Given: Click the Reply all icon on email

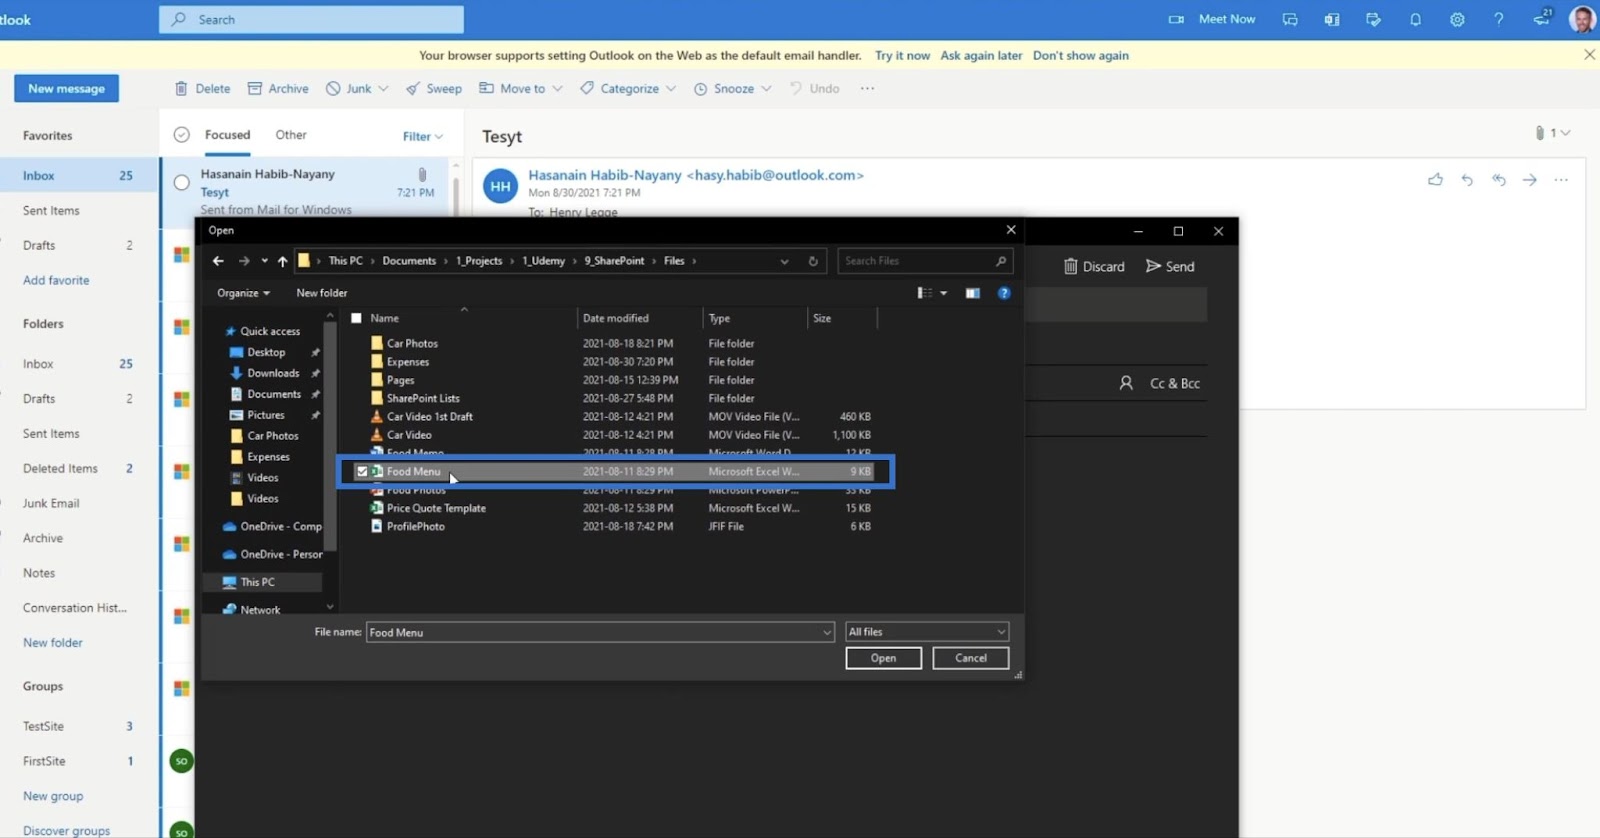Looking at the screenshot, I should pyautogui.click(x=1498, y=180).
